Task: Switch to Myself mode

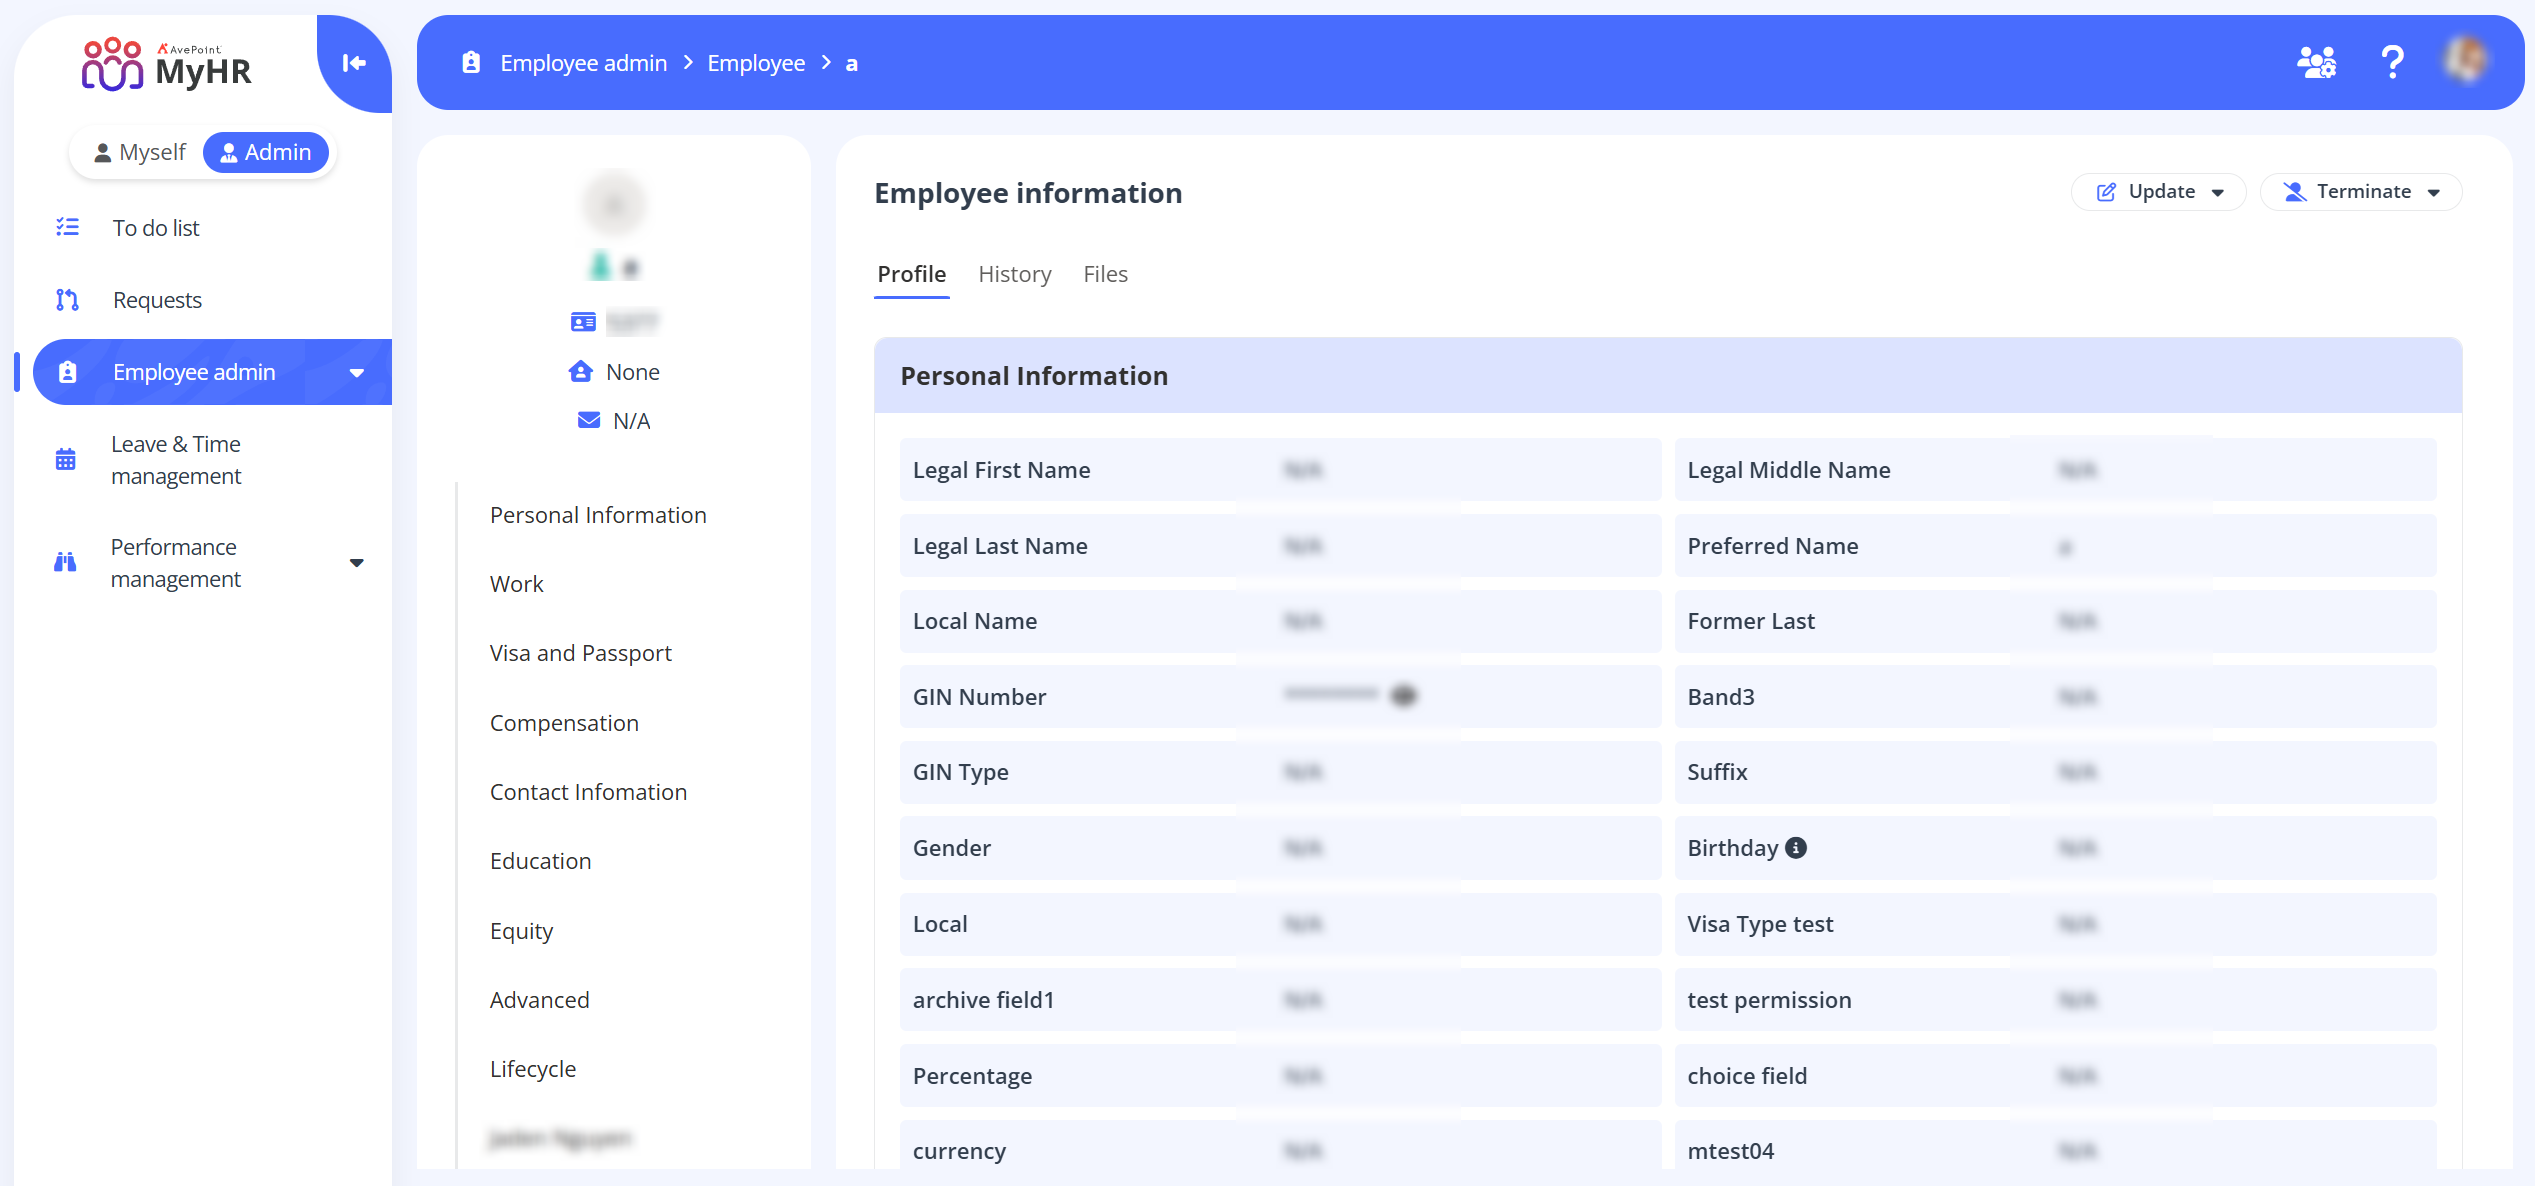Action: coord(140,152)
